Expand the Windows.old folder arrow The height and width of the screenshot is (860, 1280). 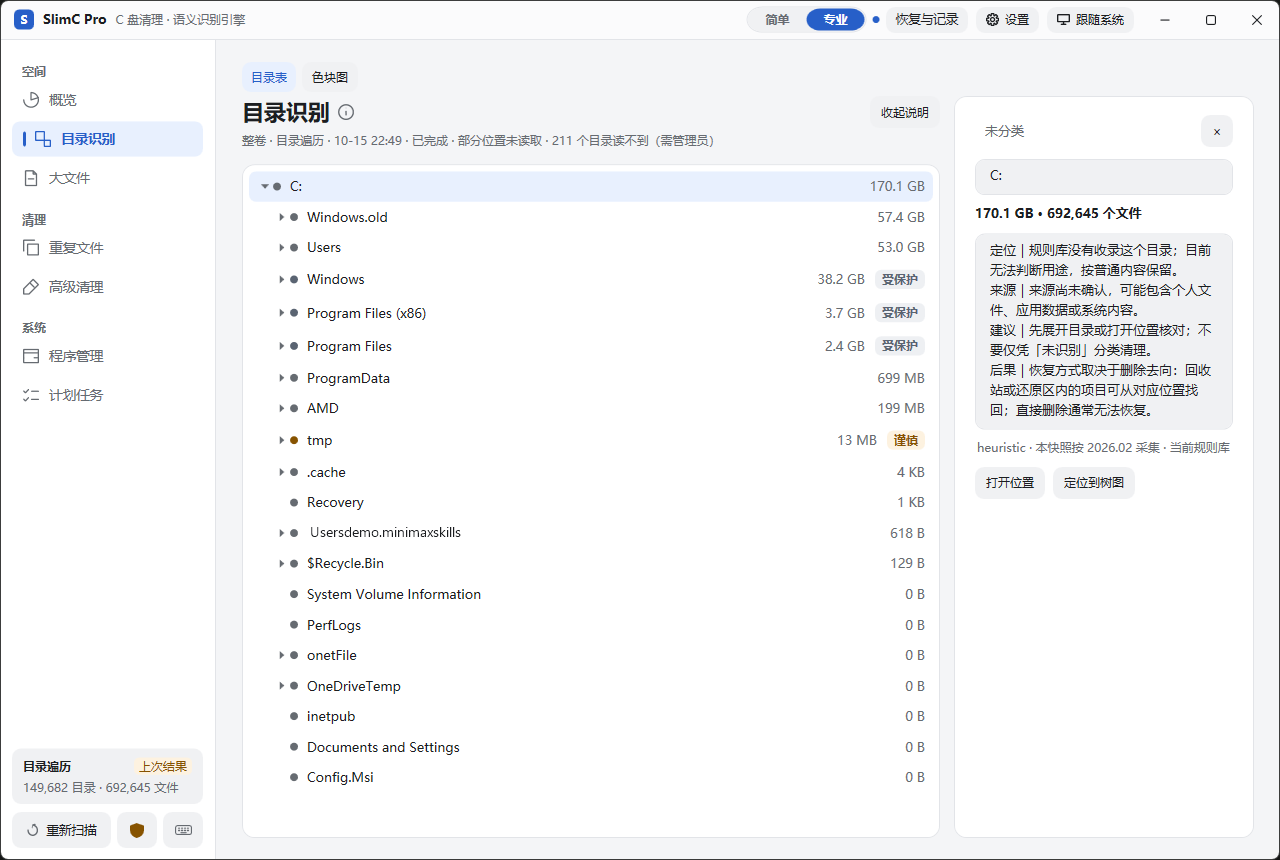[x=282, y=217]
